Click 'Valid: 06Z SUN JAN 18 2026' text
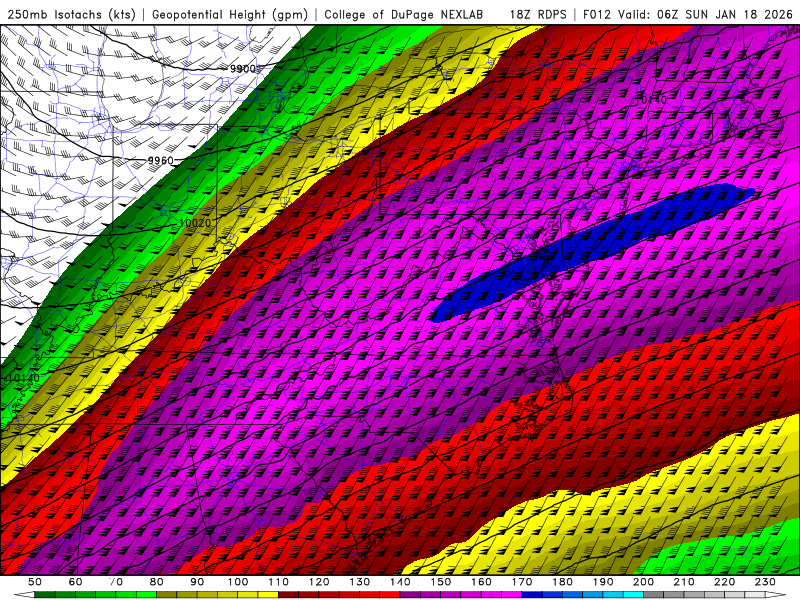800x600 pixels. pos(706,15)
